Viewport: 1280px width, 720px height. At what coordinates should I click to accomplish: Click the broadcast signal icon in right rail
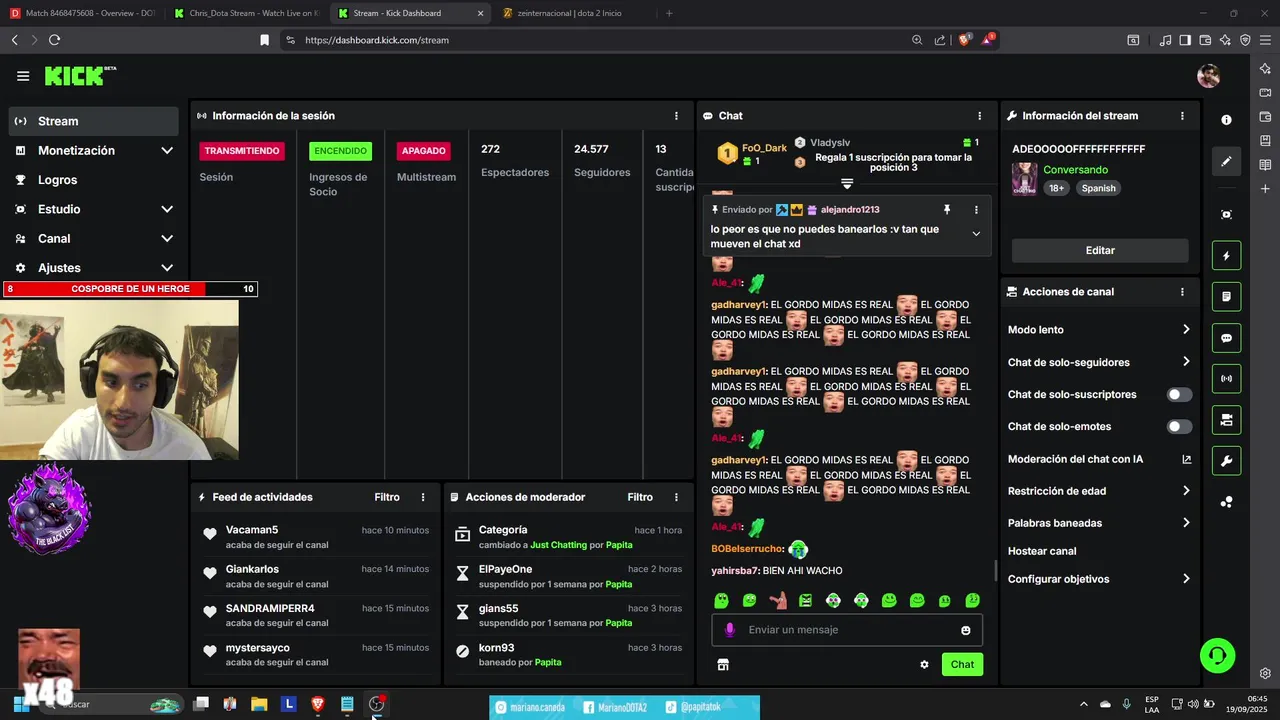(x=1227, y=379)
